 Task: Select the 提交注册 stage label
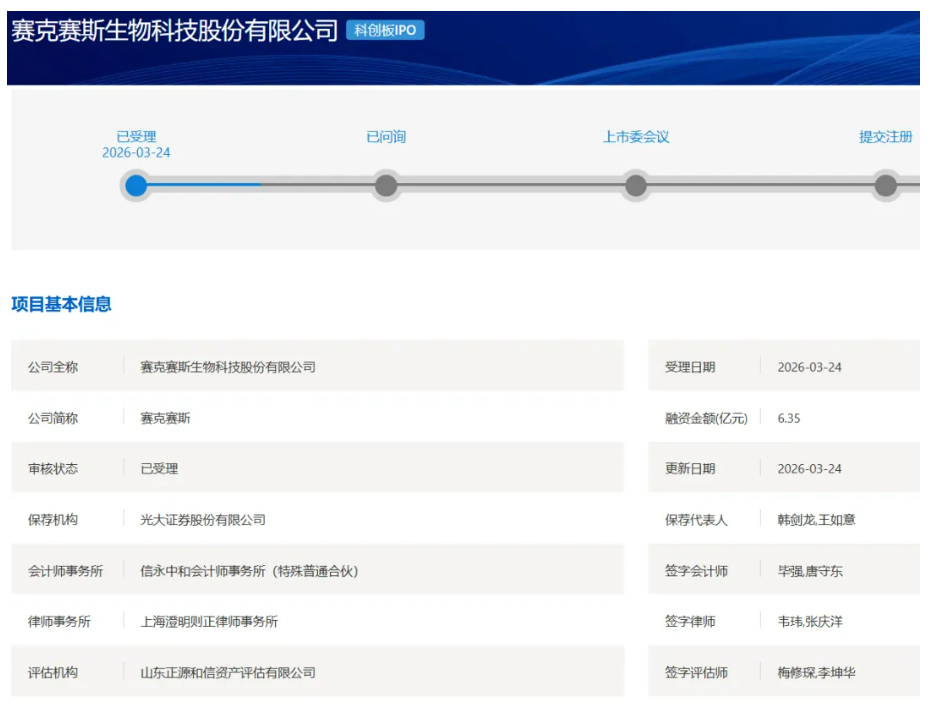(885, 137)
